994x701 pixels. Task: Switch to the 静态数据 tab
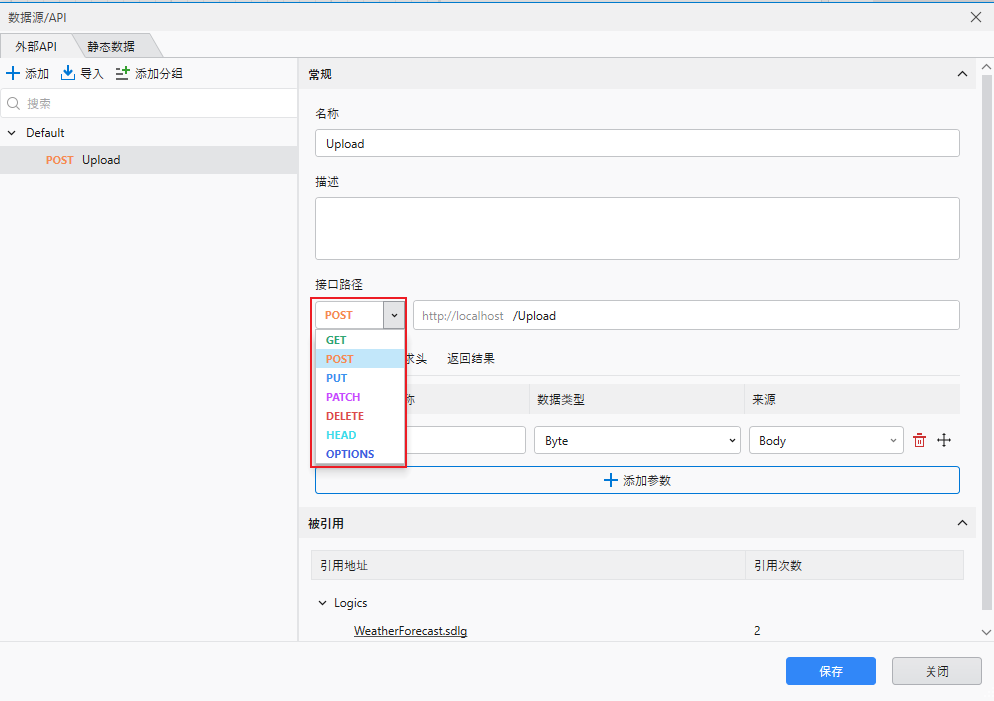[x=111, y=46]
